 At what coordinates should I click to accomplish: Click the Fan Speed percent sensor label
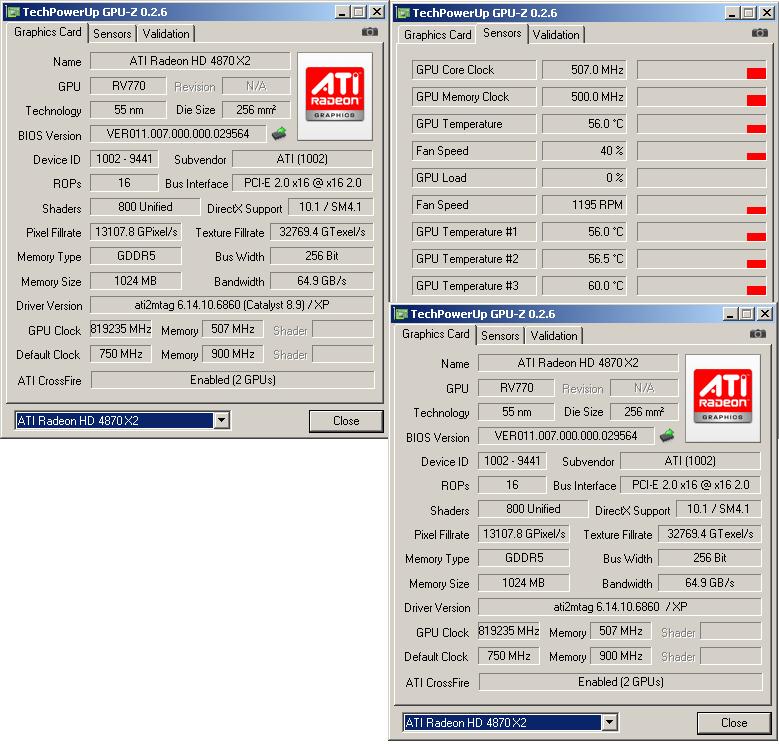(474, 151)
